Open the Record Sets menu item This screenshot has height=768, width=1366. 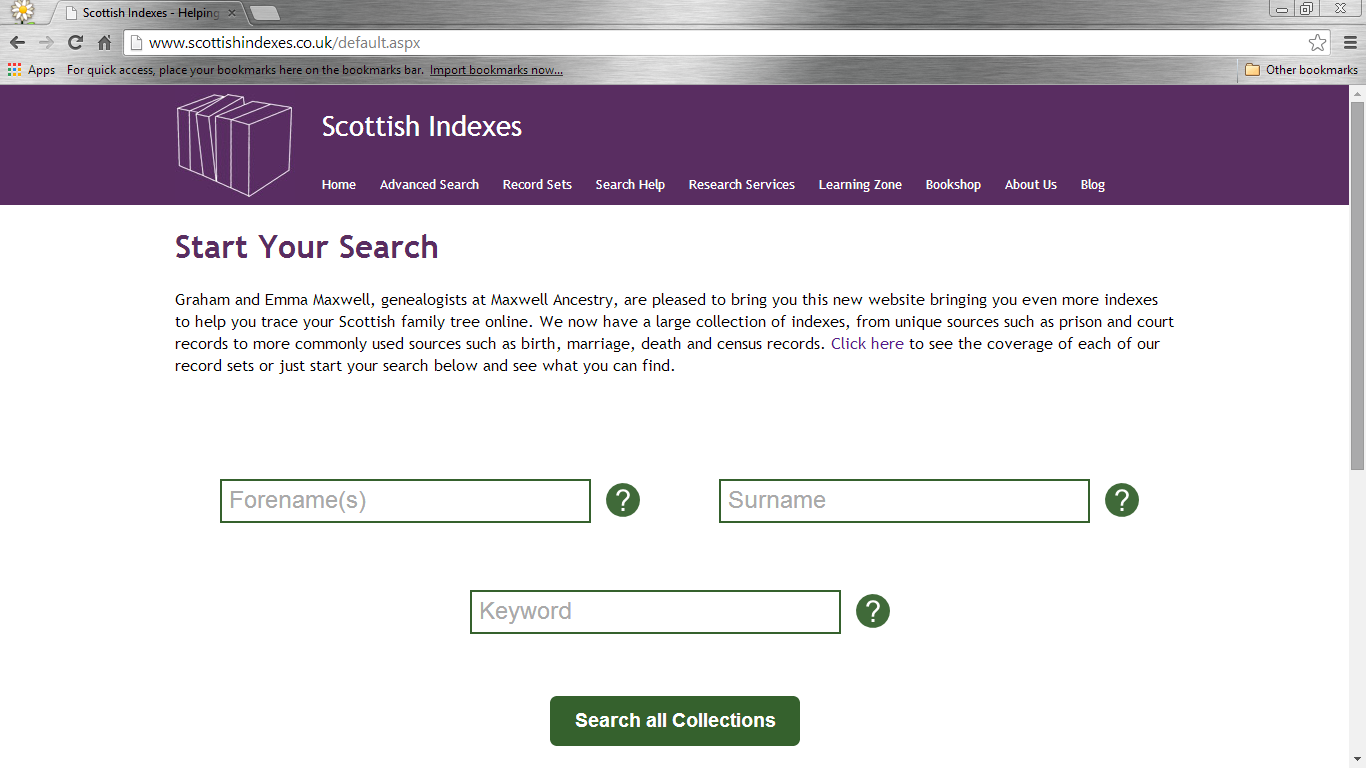pyautogui.click(x=537, y=185)
